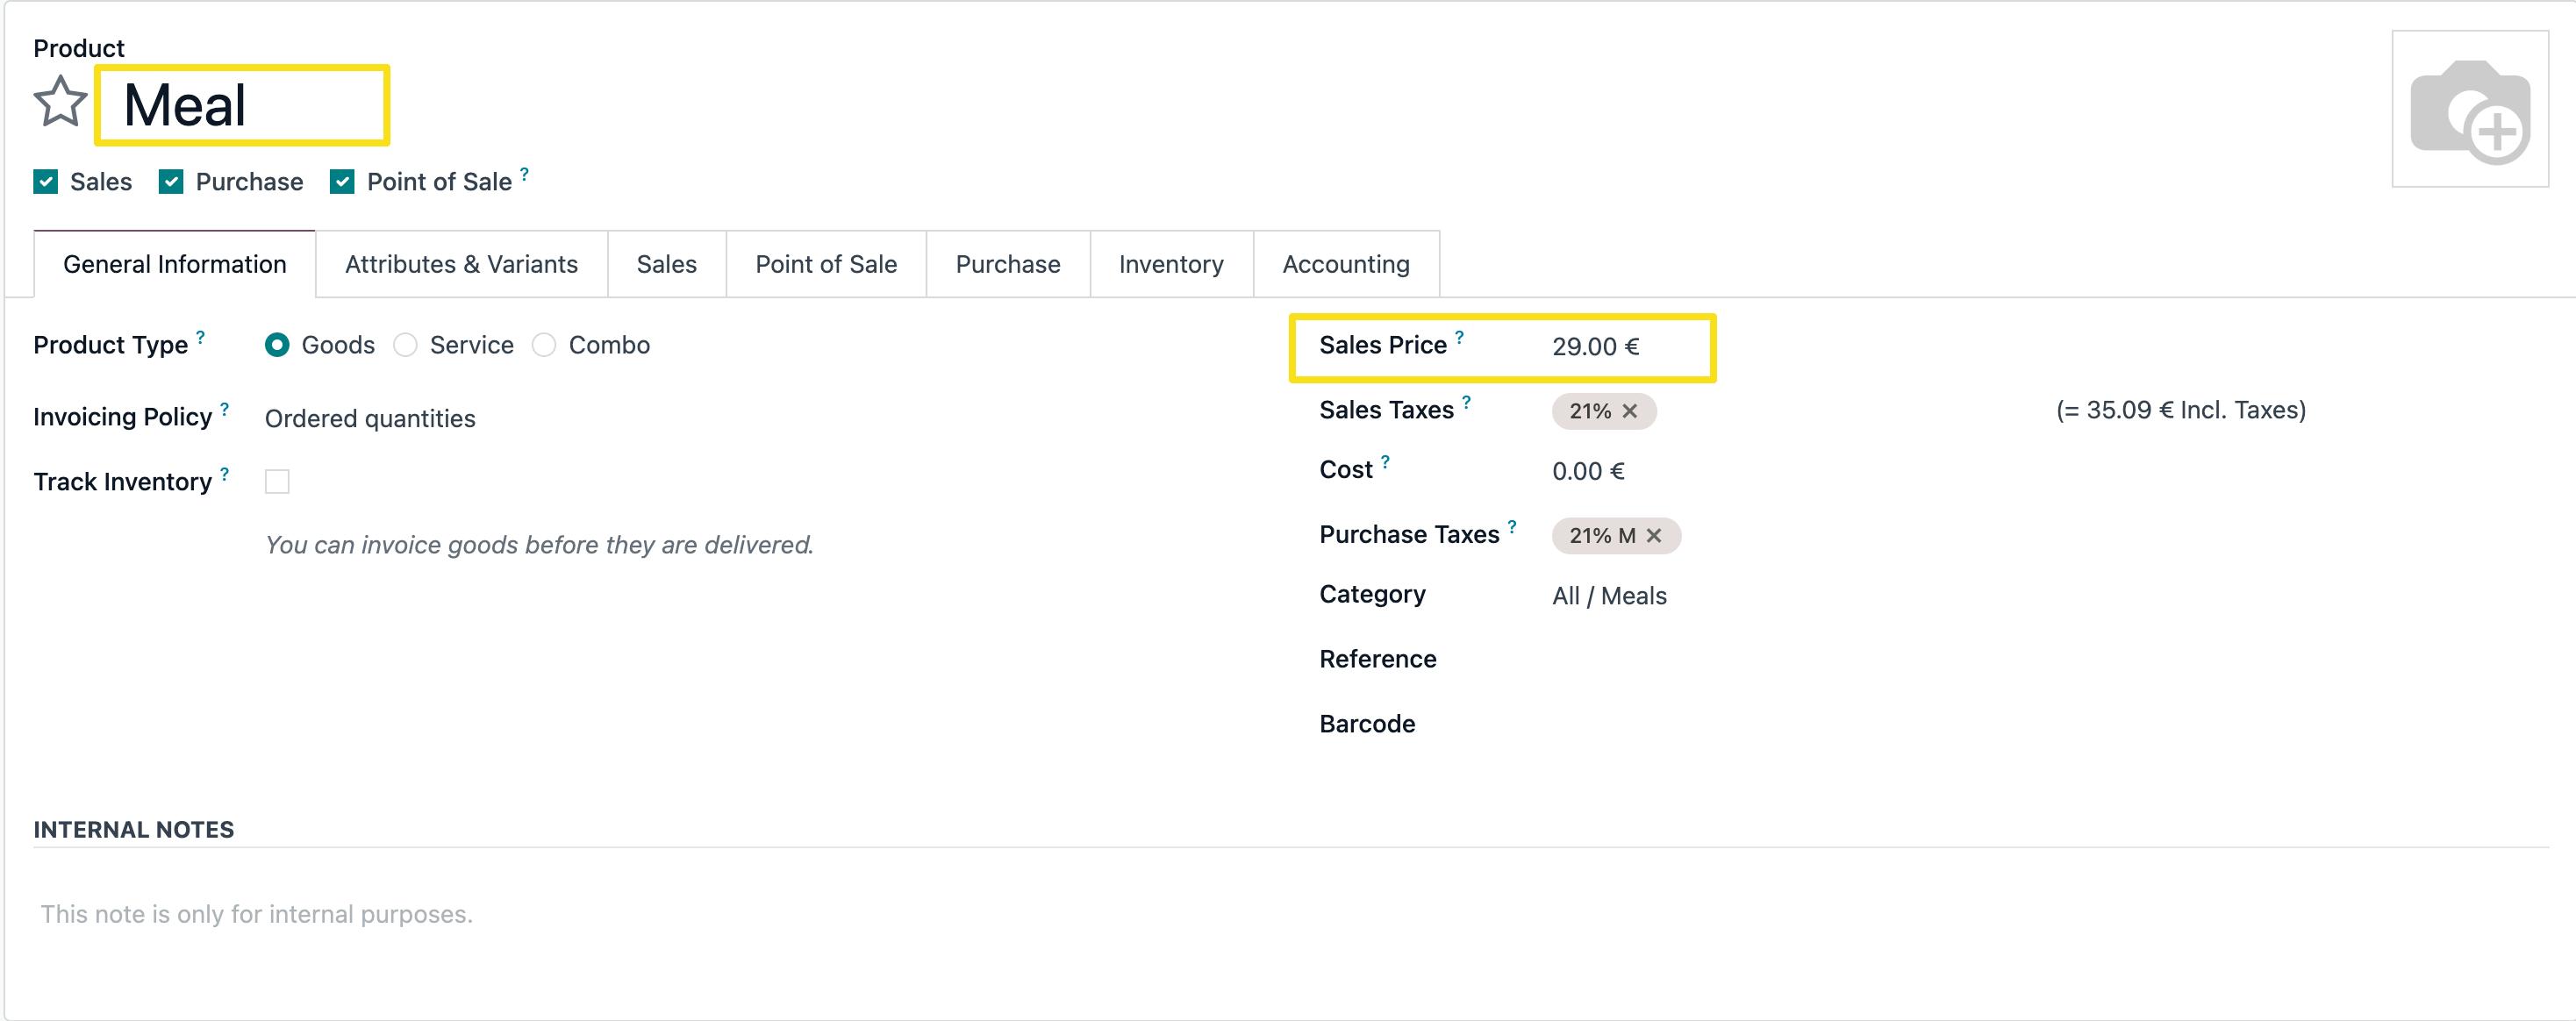Switch to the Attributes & Variants tab
Screen dimensions: 2576x1021
tap(461, 264)
